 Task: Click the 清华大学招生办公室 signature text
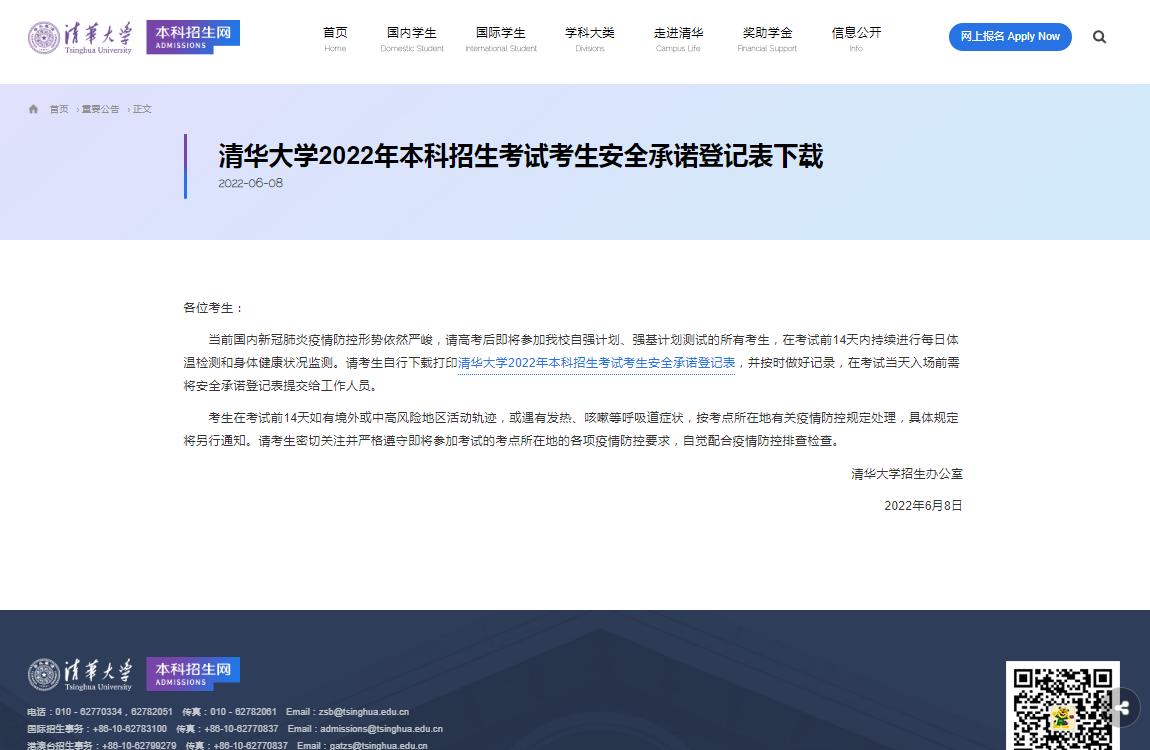pos(907,474)
